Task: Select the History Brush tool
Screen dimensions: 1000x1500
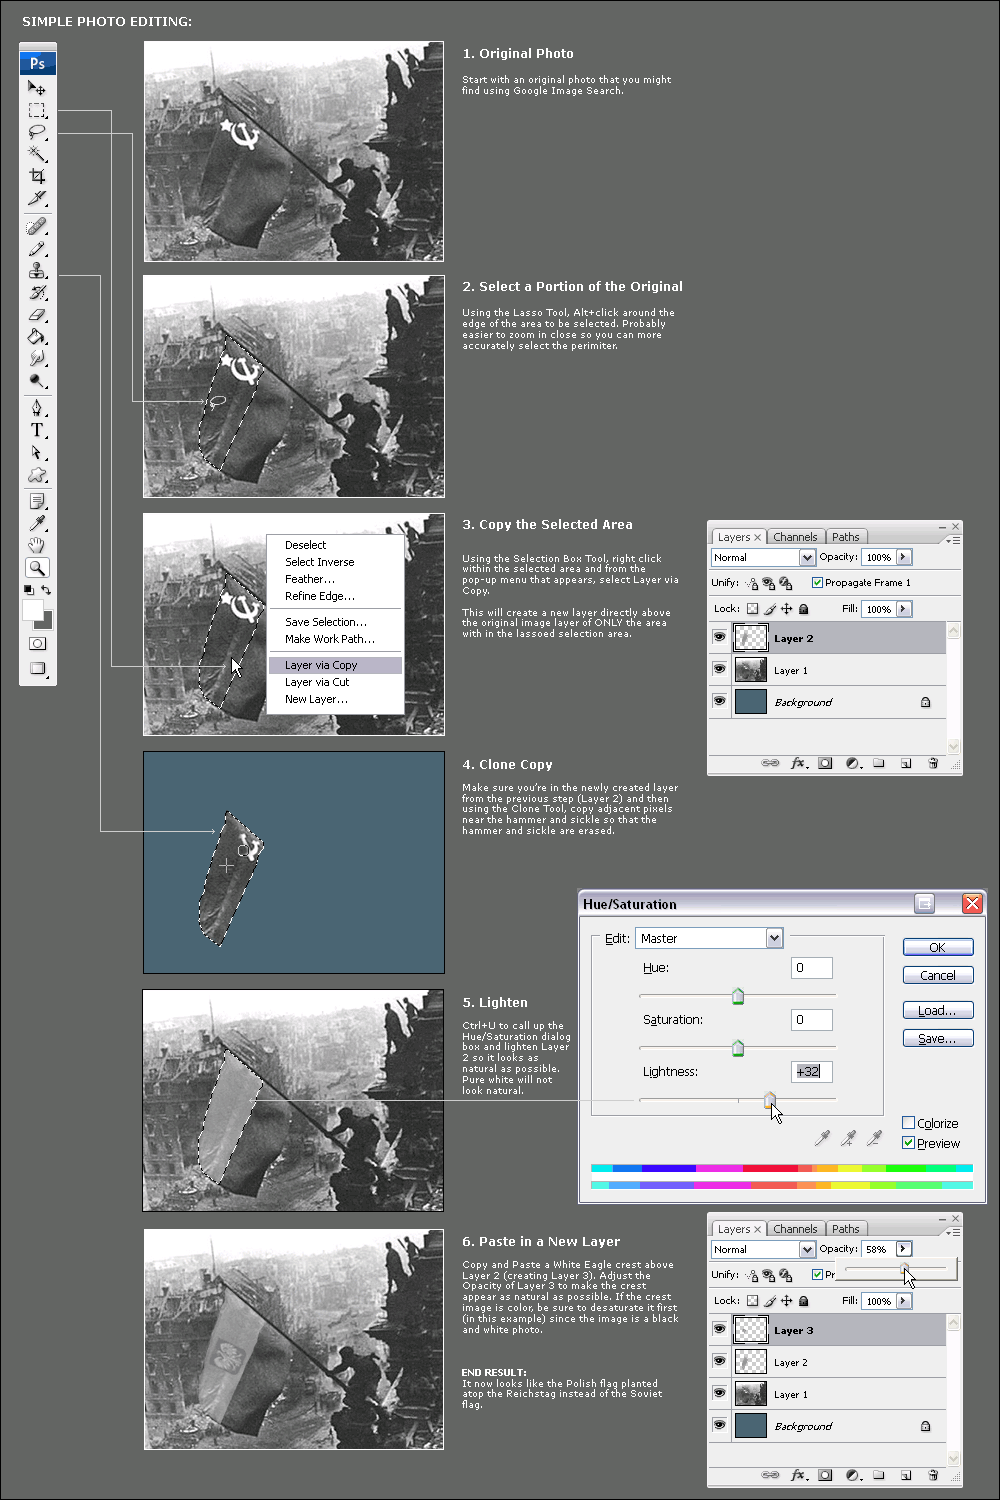Action: tap(37, 293)
